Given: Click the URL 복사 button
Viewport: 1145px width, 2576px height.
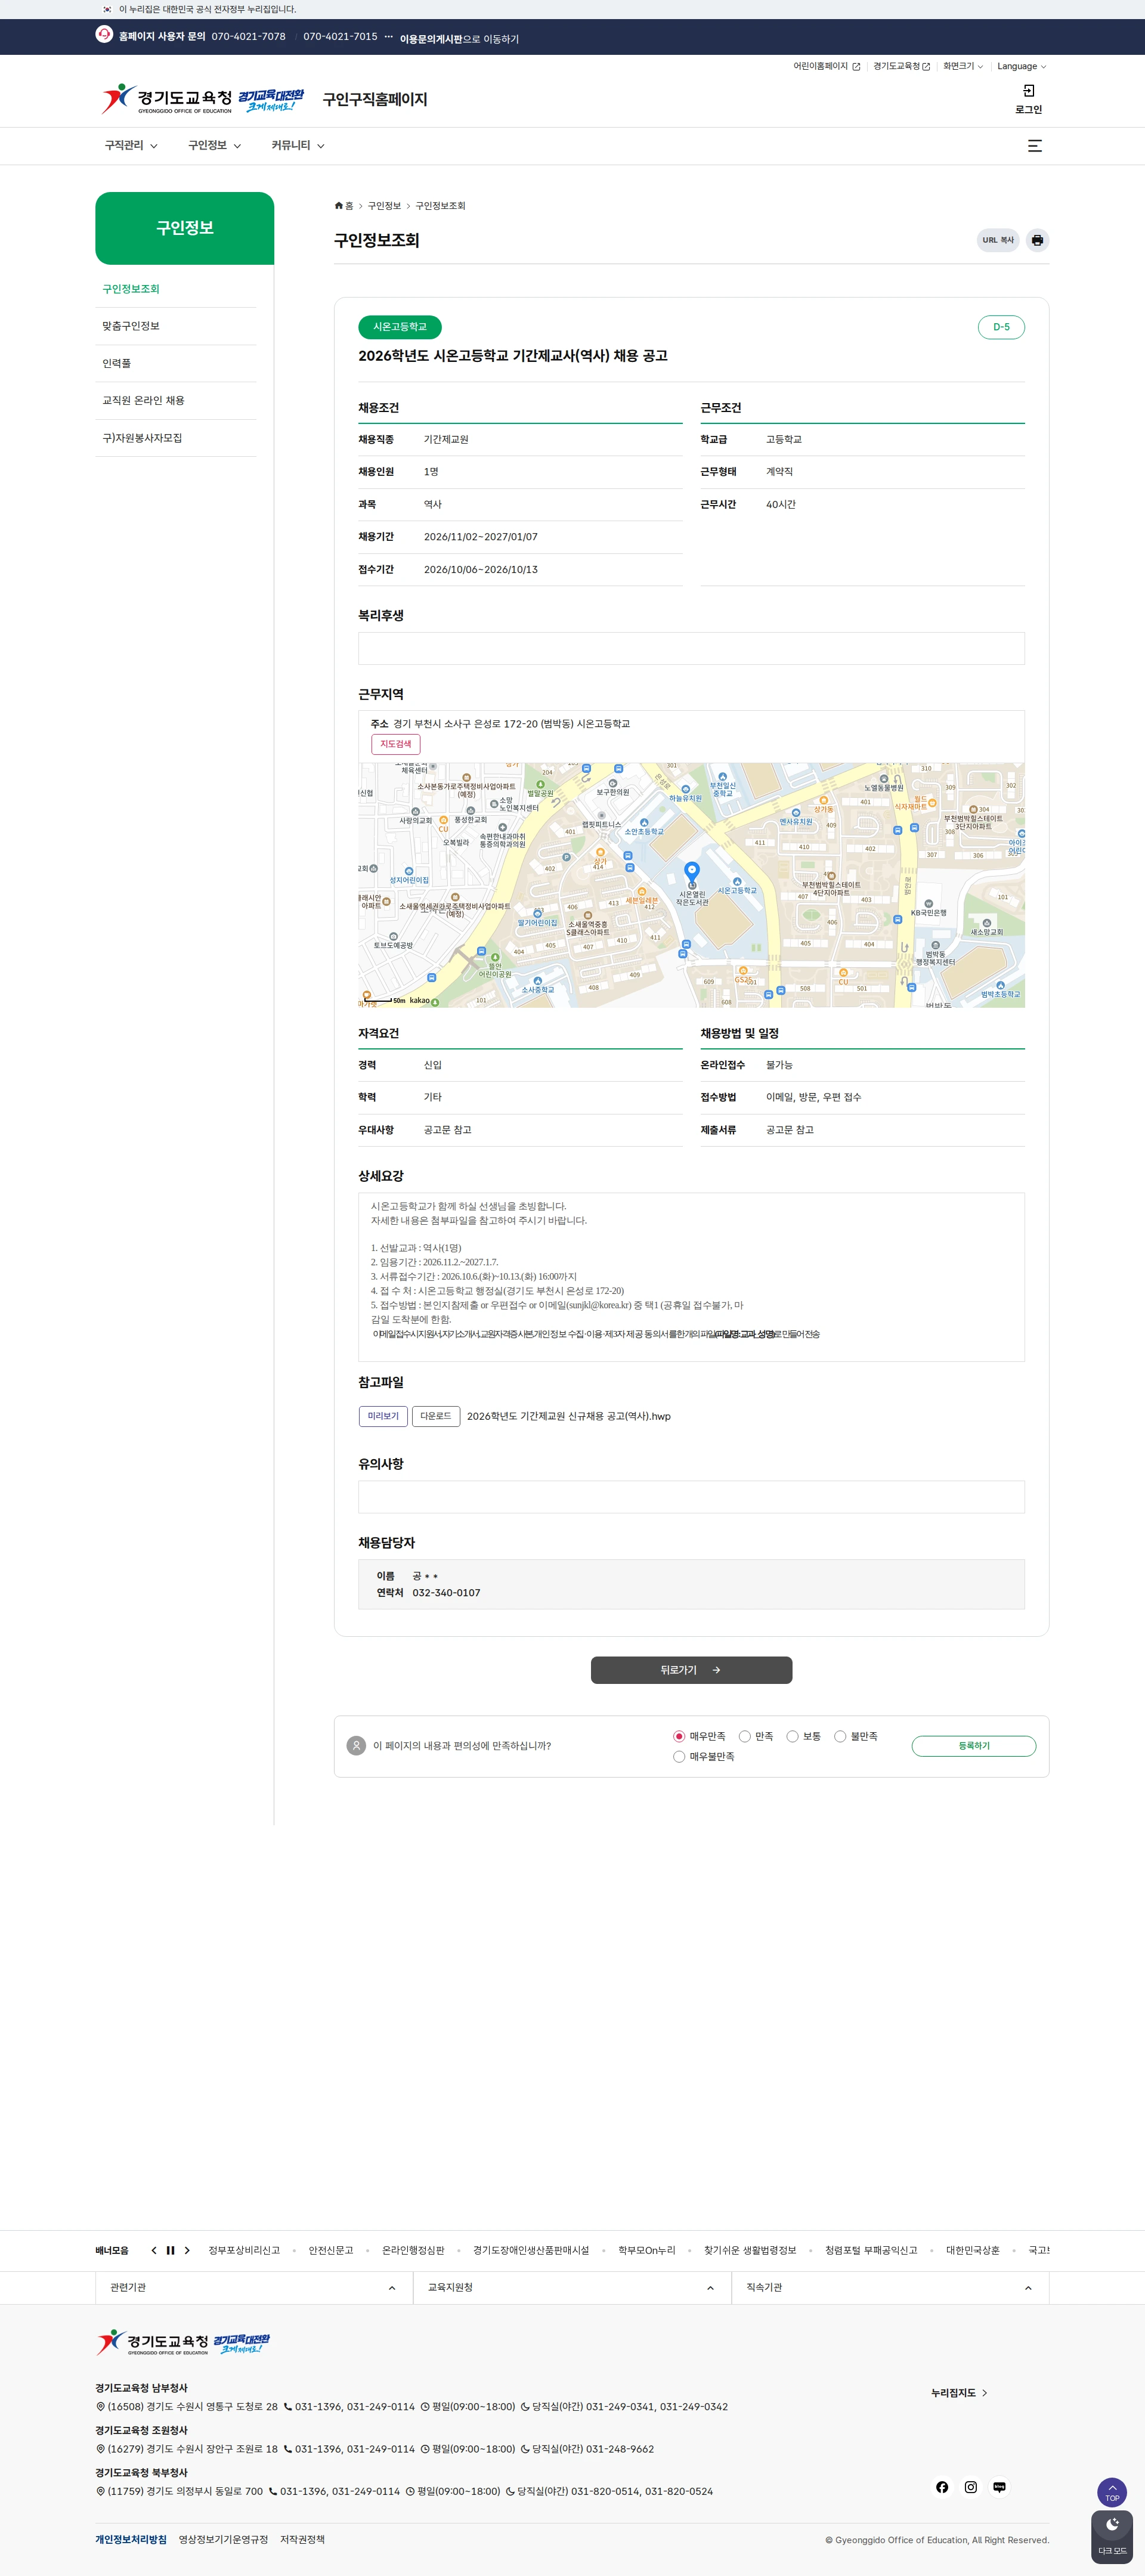Looking at the screenshot, I should [x=998, y=240].
